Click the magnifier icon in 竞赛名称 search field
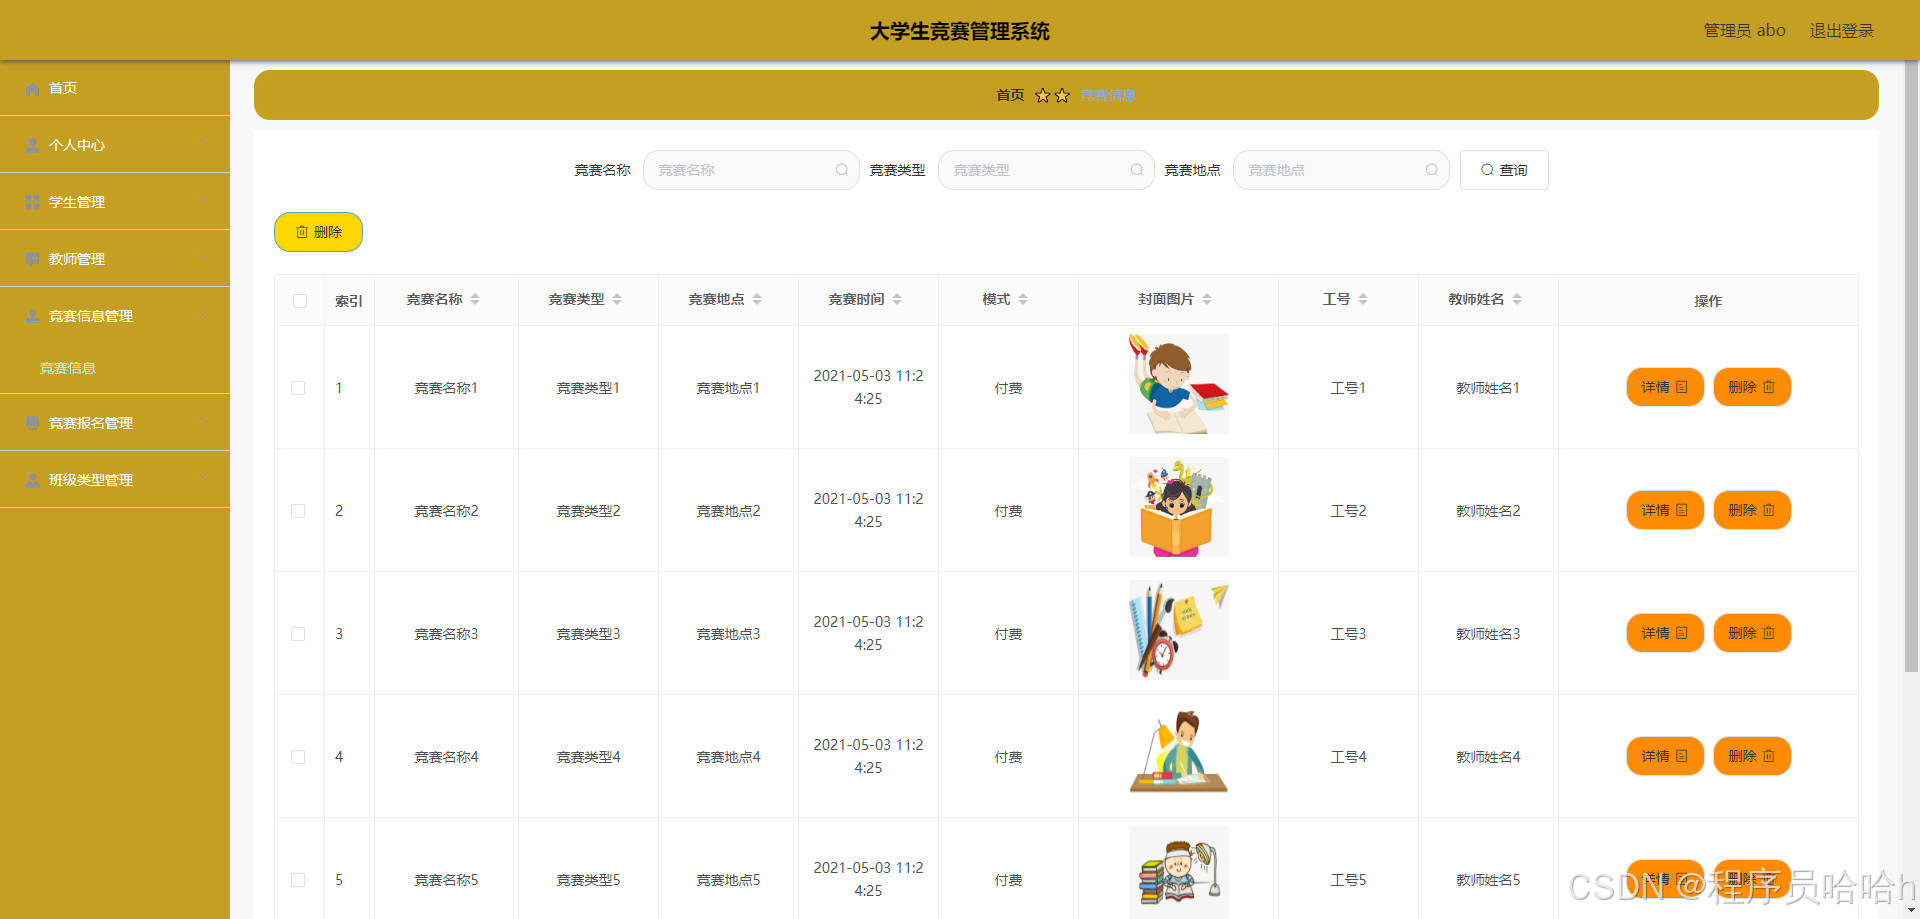The width and height of the screenshot is (1920, 919). click(x=842, y=170)
